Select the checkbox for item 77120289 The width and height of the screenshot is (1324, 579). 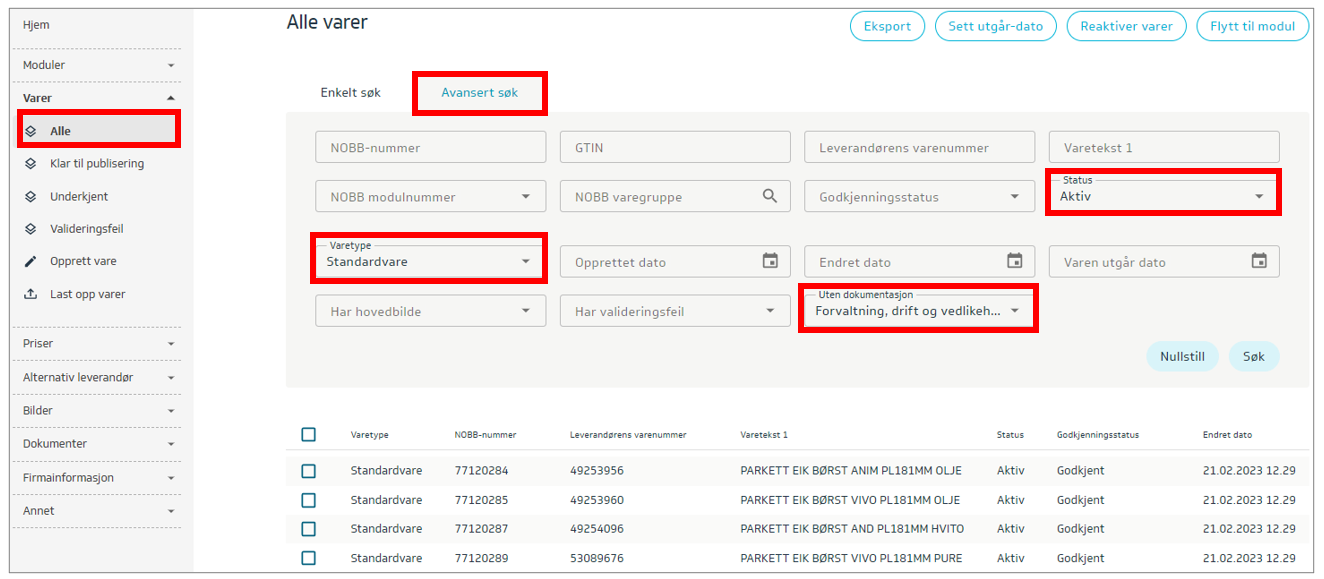tap(308, 558)
